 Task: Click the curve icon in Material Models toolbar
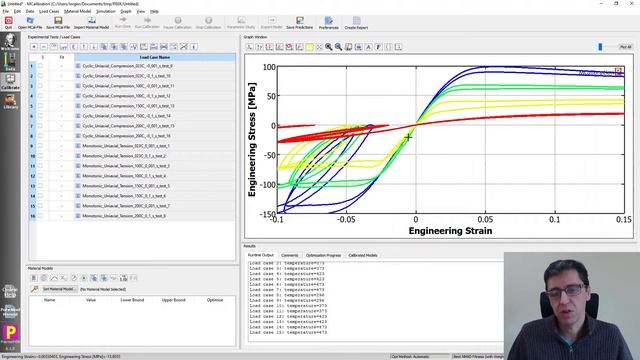pyautogui.click(x=54, y=278)
